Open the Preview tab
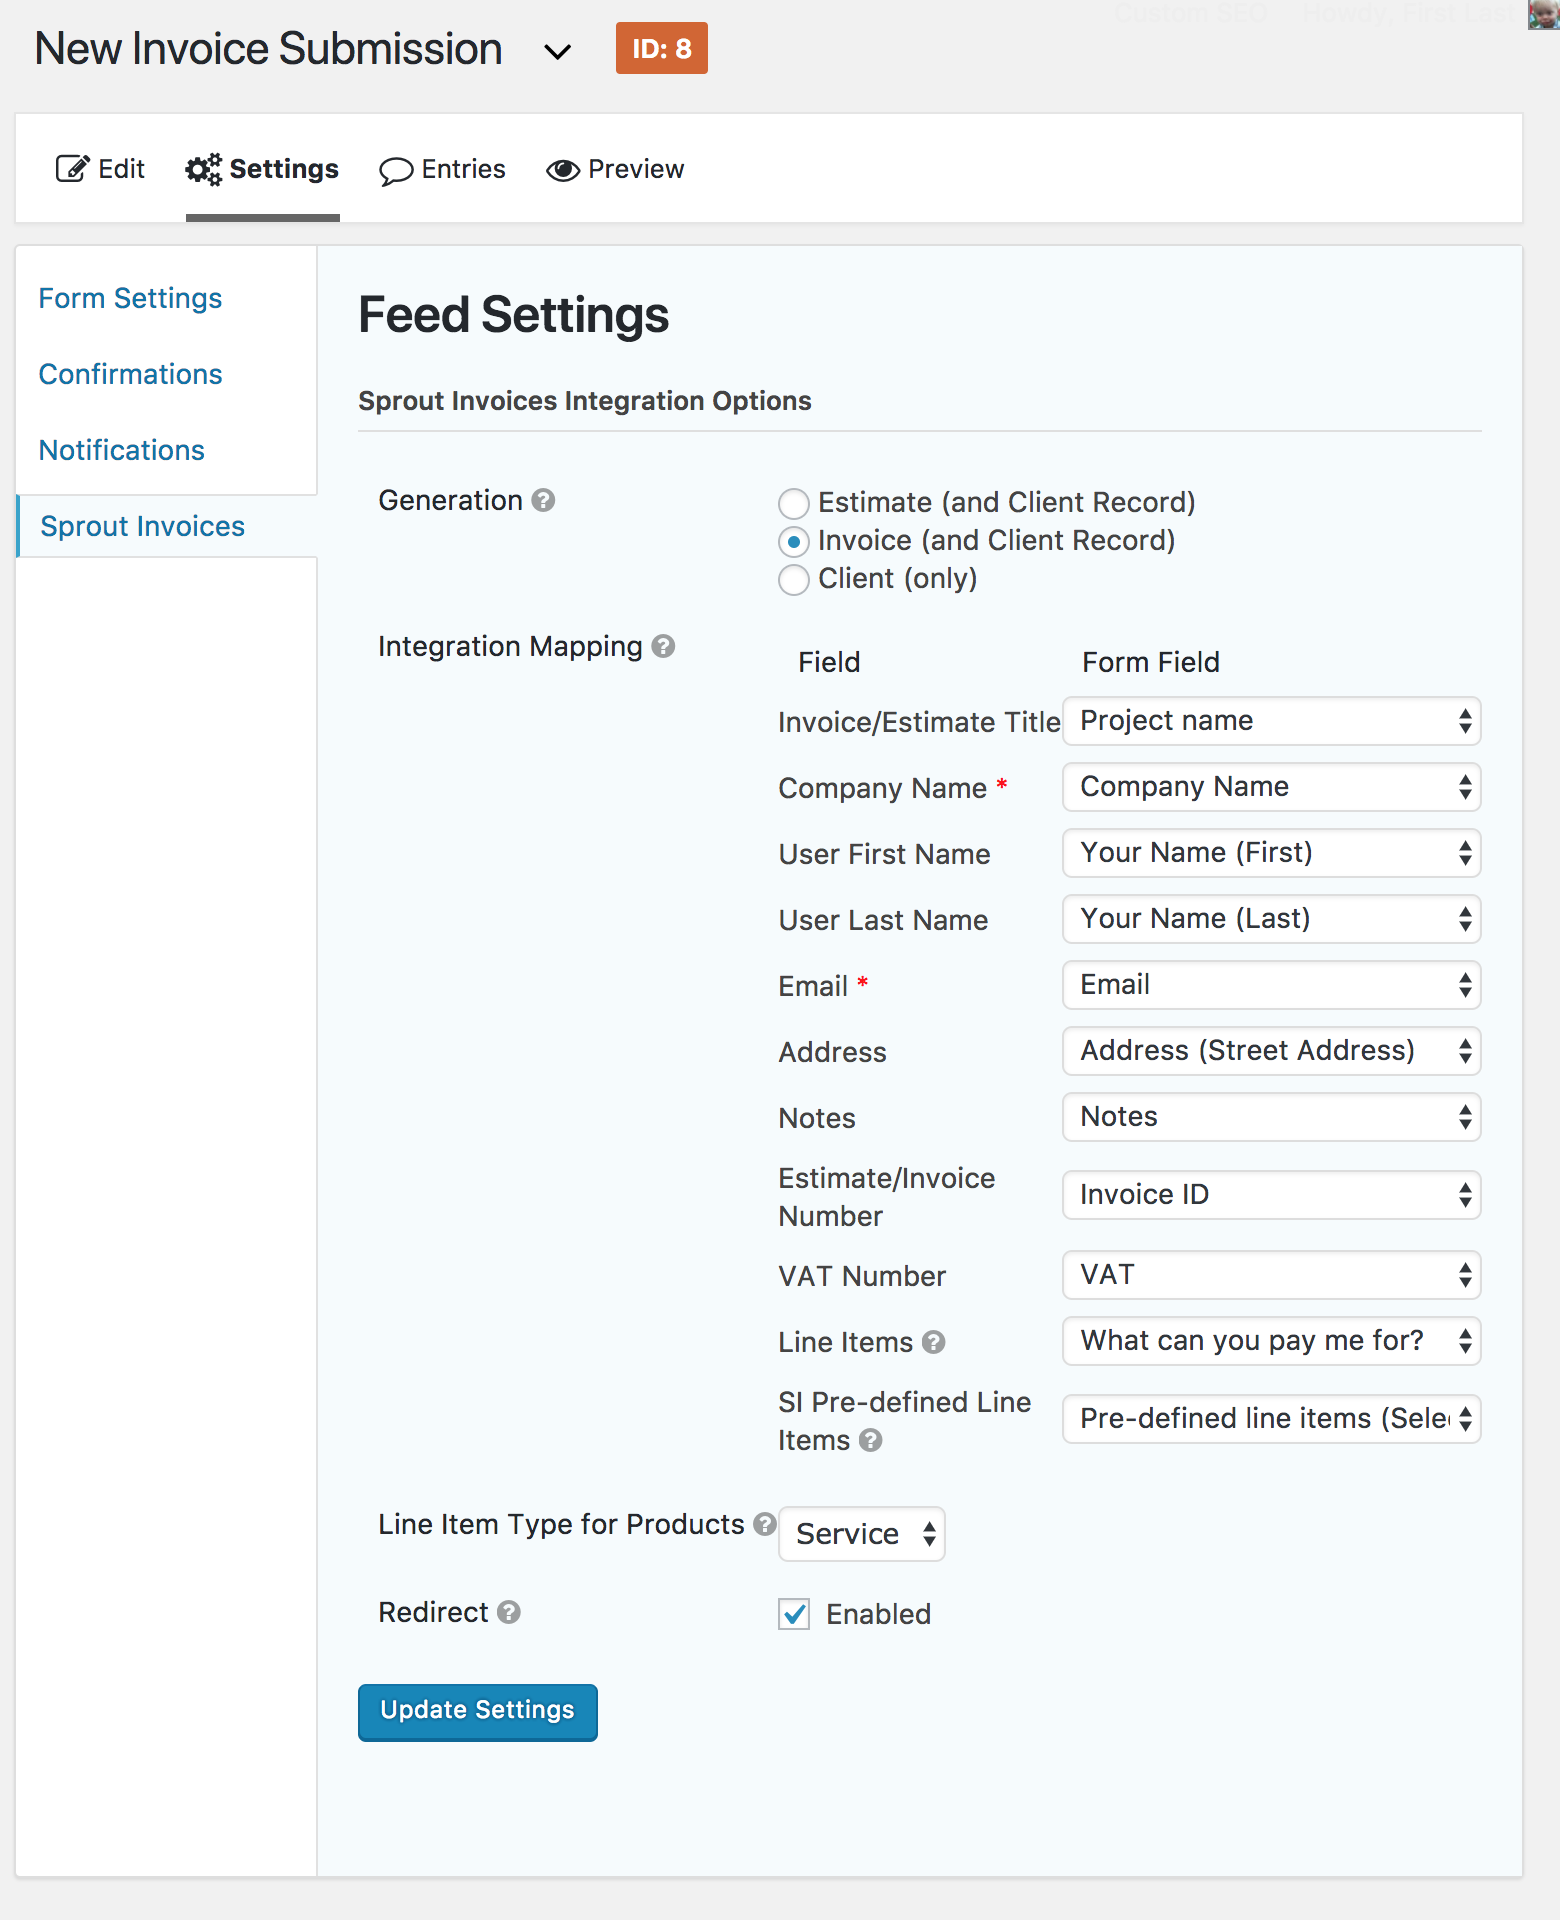 coord(615,169)
